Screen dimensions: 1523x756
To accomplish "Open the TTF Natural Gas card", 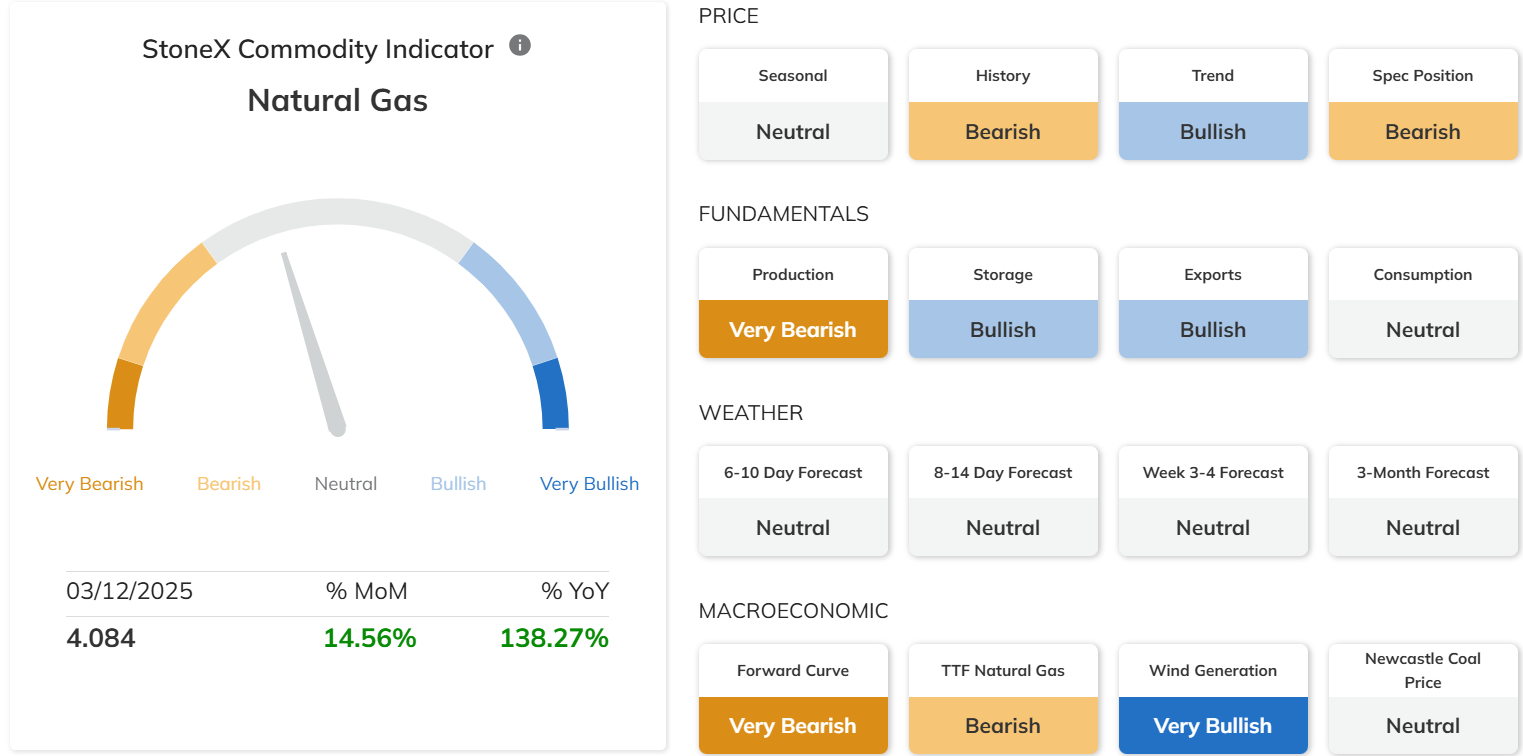I will point(1003,699).
